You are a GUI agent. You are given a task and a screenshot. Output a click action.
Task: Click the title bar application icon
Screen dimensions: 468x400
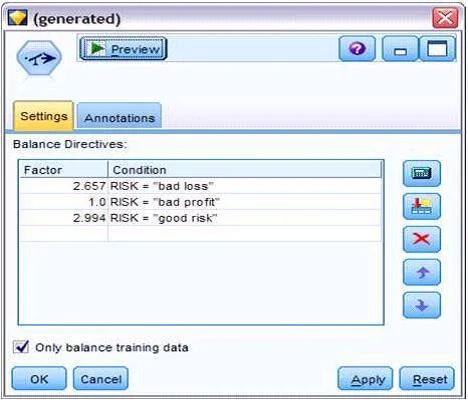coord(18,18)
